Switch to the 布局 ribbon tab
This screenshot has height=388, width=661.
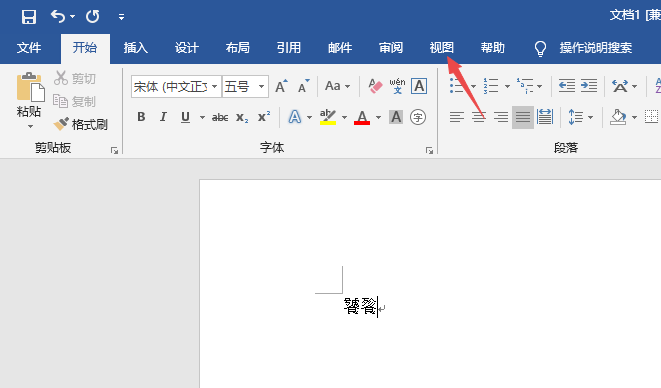[238, 48]
